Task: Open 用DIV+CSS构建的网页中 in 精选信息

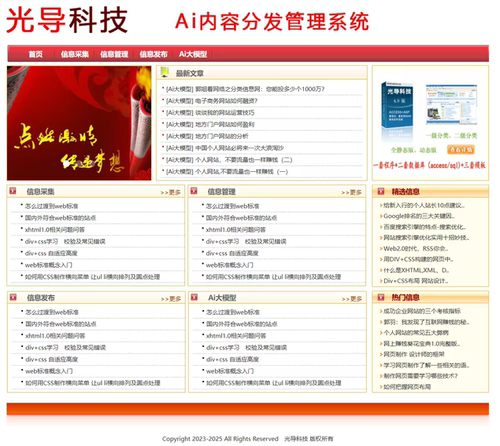Action: [x=418, y=259]
